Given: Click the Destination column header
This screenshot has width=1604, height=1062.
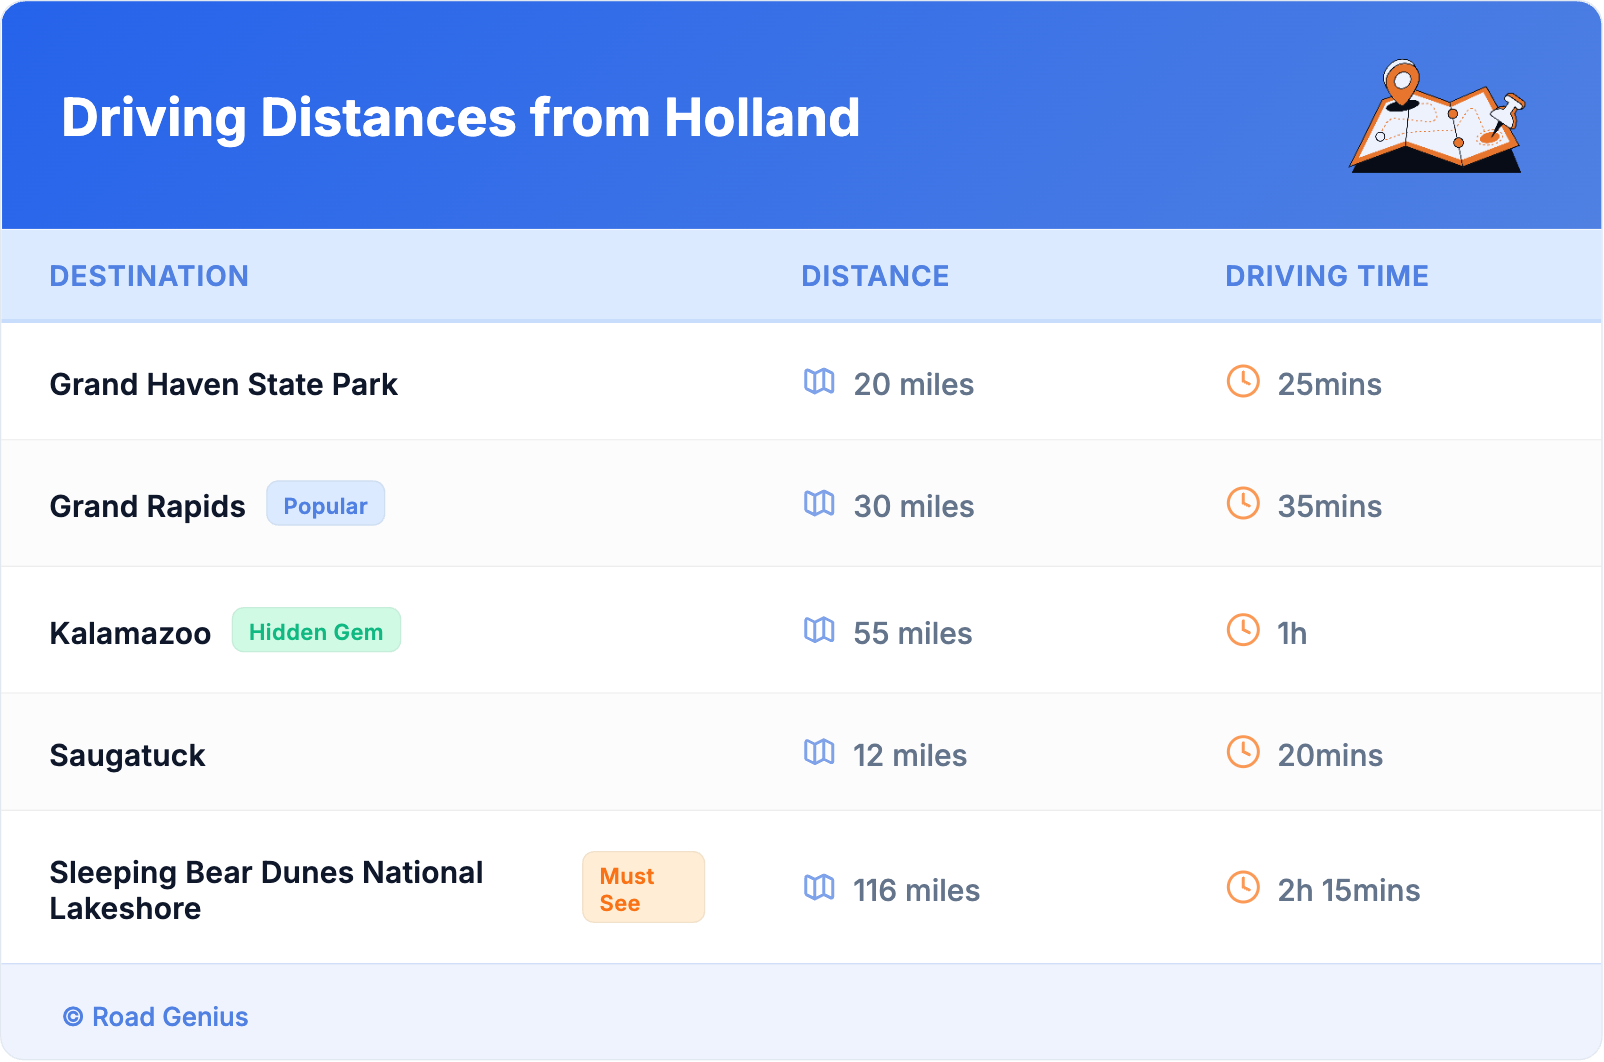Looking at the screenshot, I should [x=149, y=276].
